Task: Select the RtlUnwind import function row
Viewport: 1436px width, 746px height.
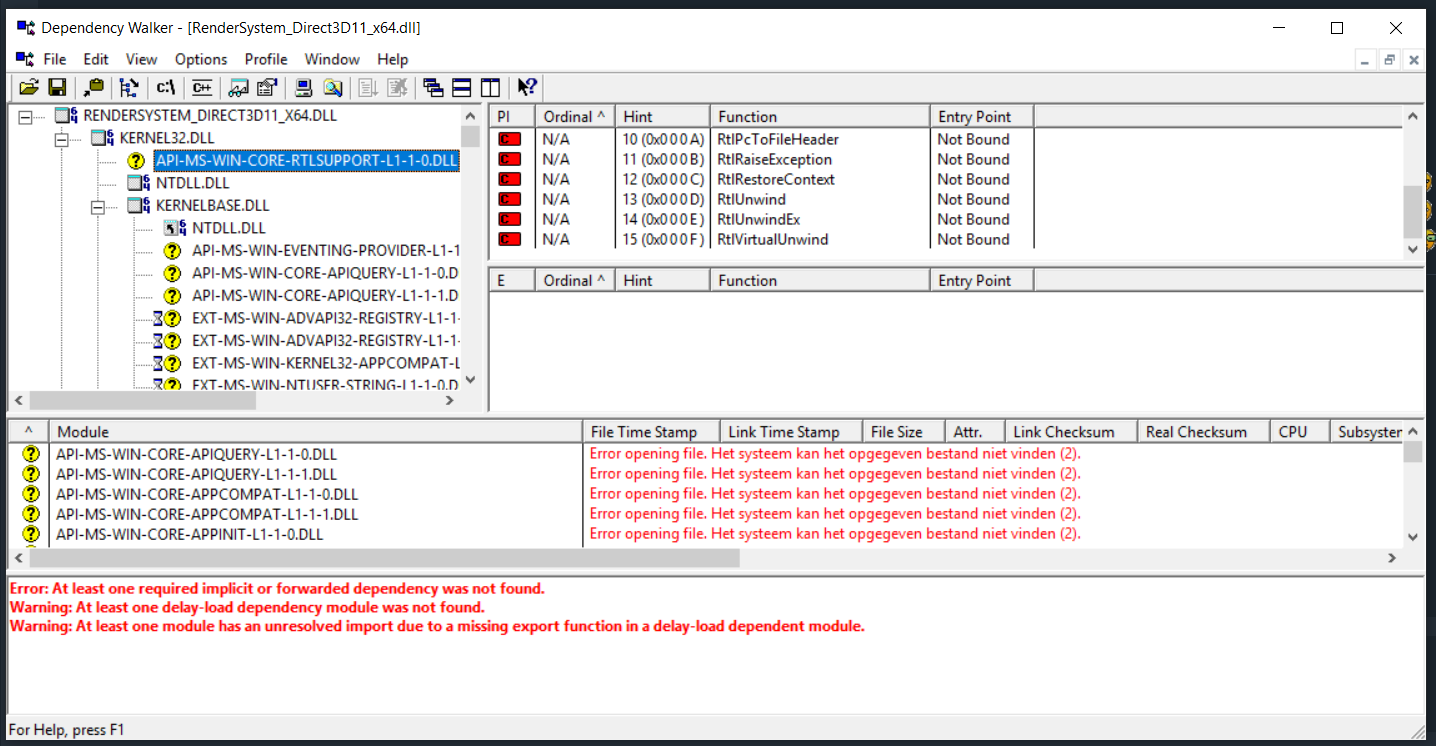Action: click(x=762, y=199)
